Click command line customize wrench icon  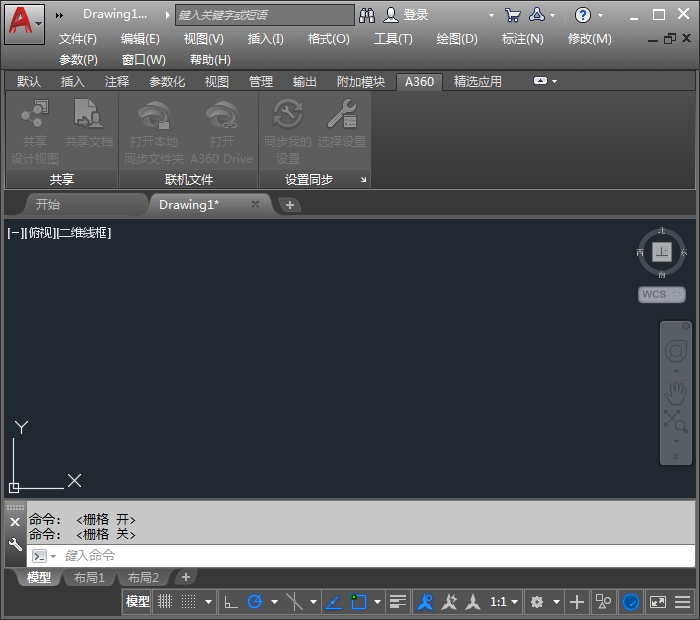point(15,544)
